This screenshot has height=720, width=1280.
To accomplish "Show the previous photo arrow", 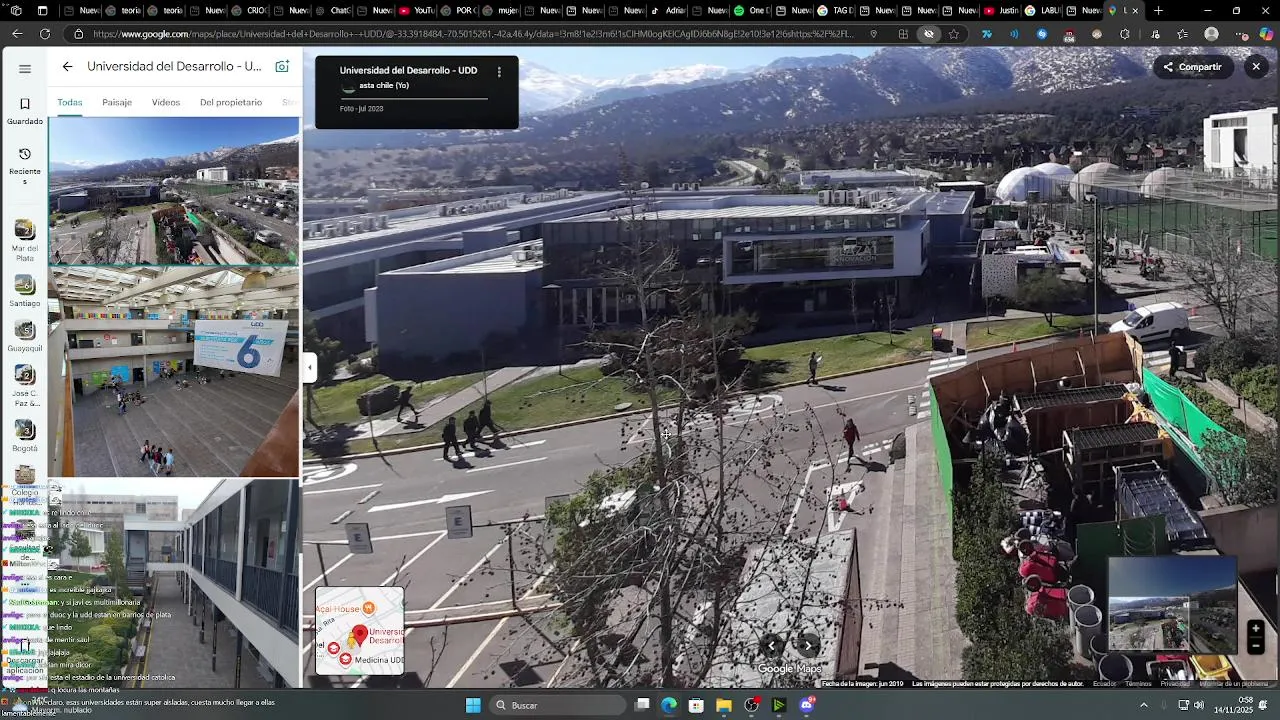I will (771, 645).
